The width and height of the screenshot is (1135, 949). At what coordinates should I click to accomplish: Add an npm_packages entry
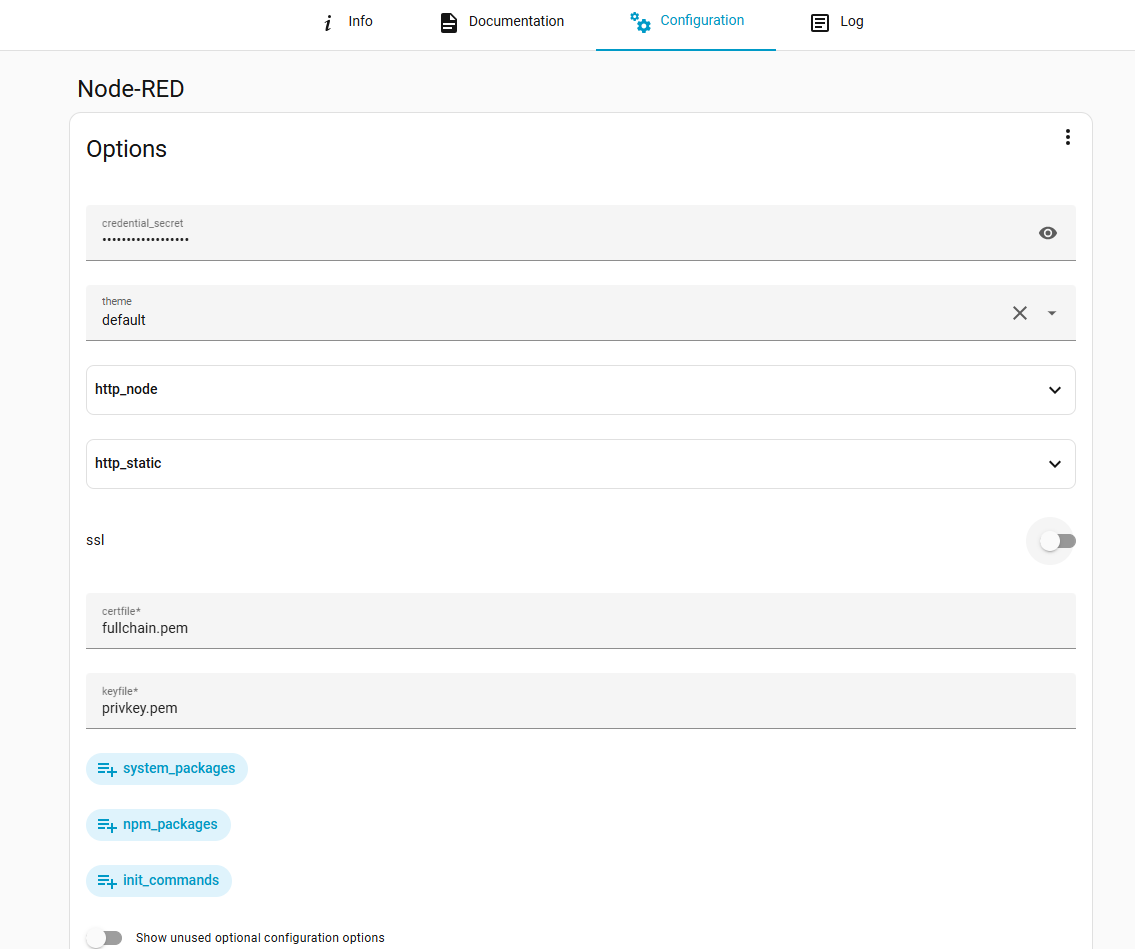170,825
